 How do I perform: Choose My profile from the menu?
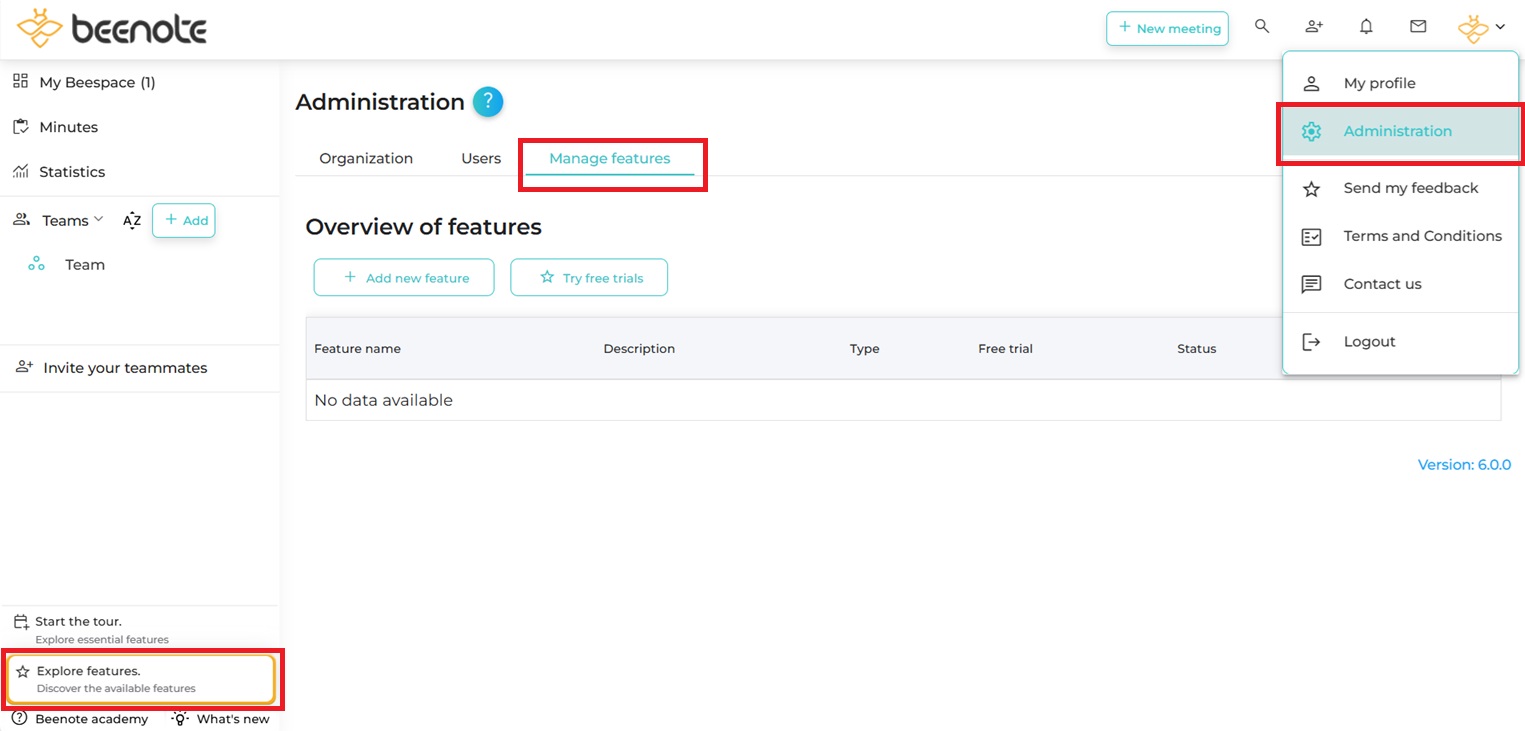click(1379, 83)
